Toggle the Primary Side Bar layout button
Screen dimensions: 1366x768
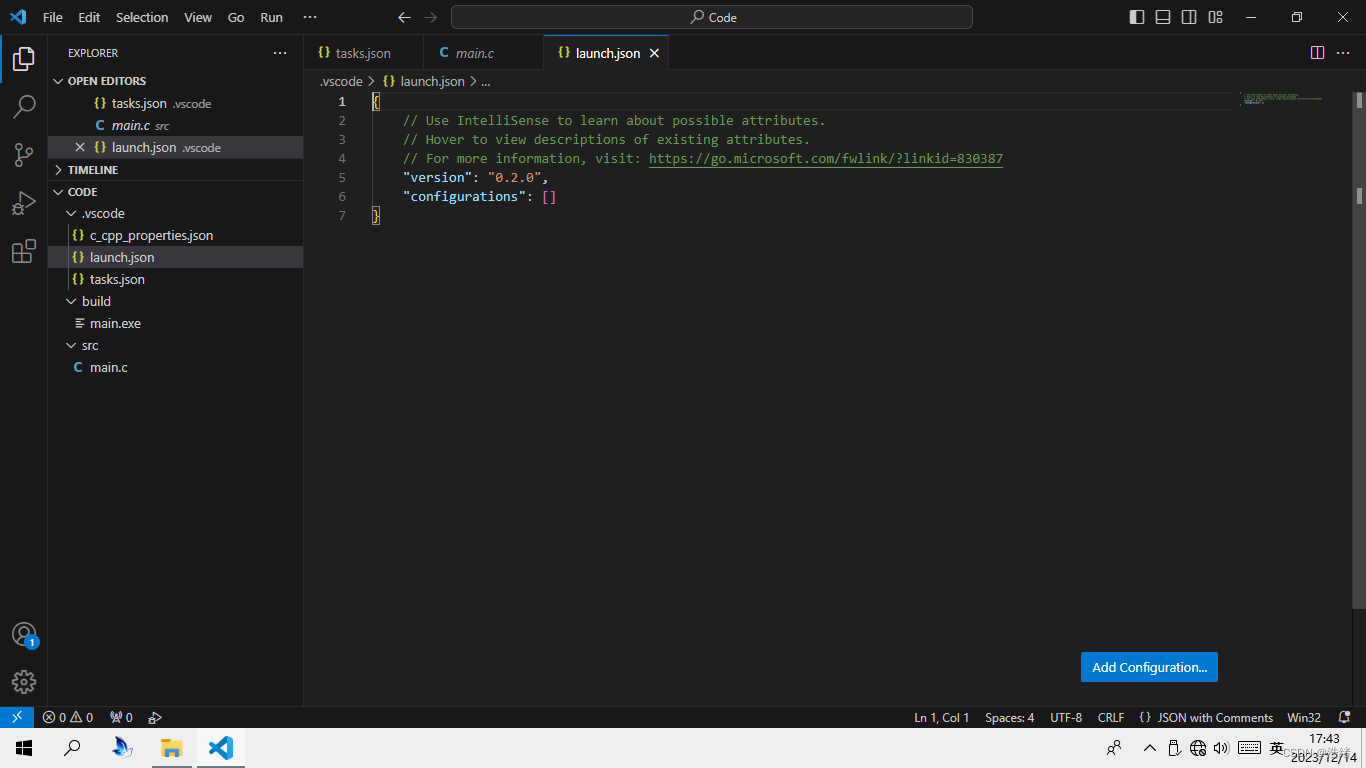1137,17
